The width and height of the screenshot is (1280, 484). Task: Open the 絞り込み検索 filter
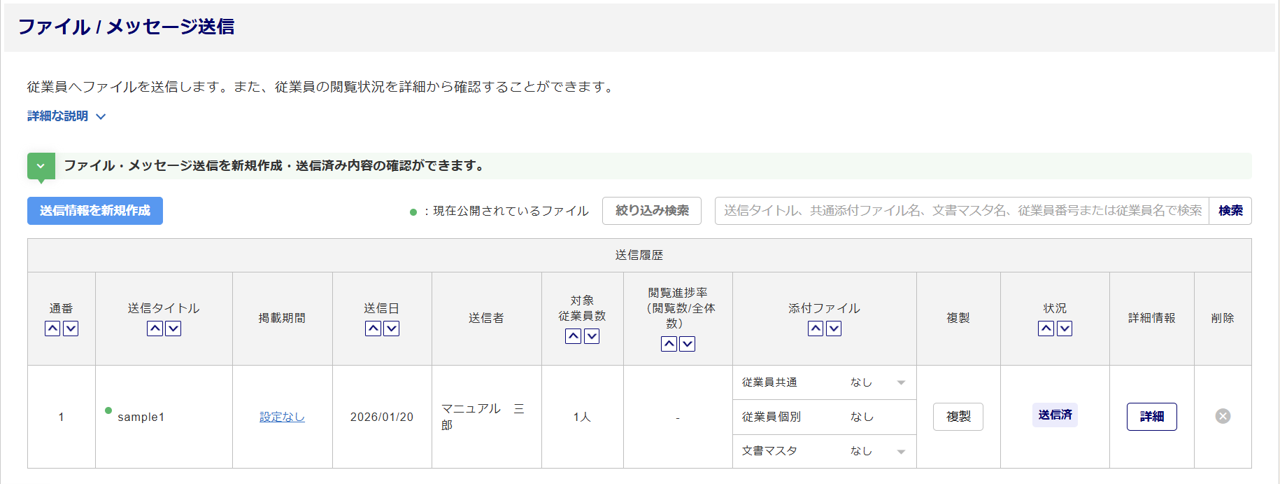point(652,211)
